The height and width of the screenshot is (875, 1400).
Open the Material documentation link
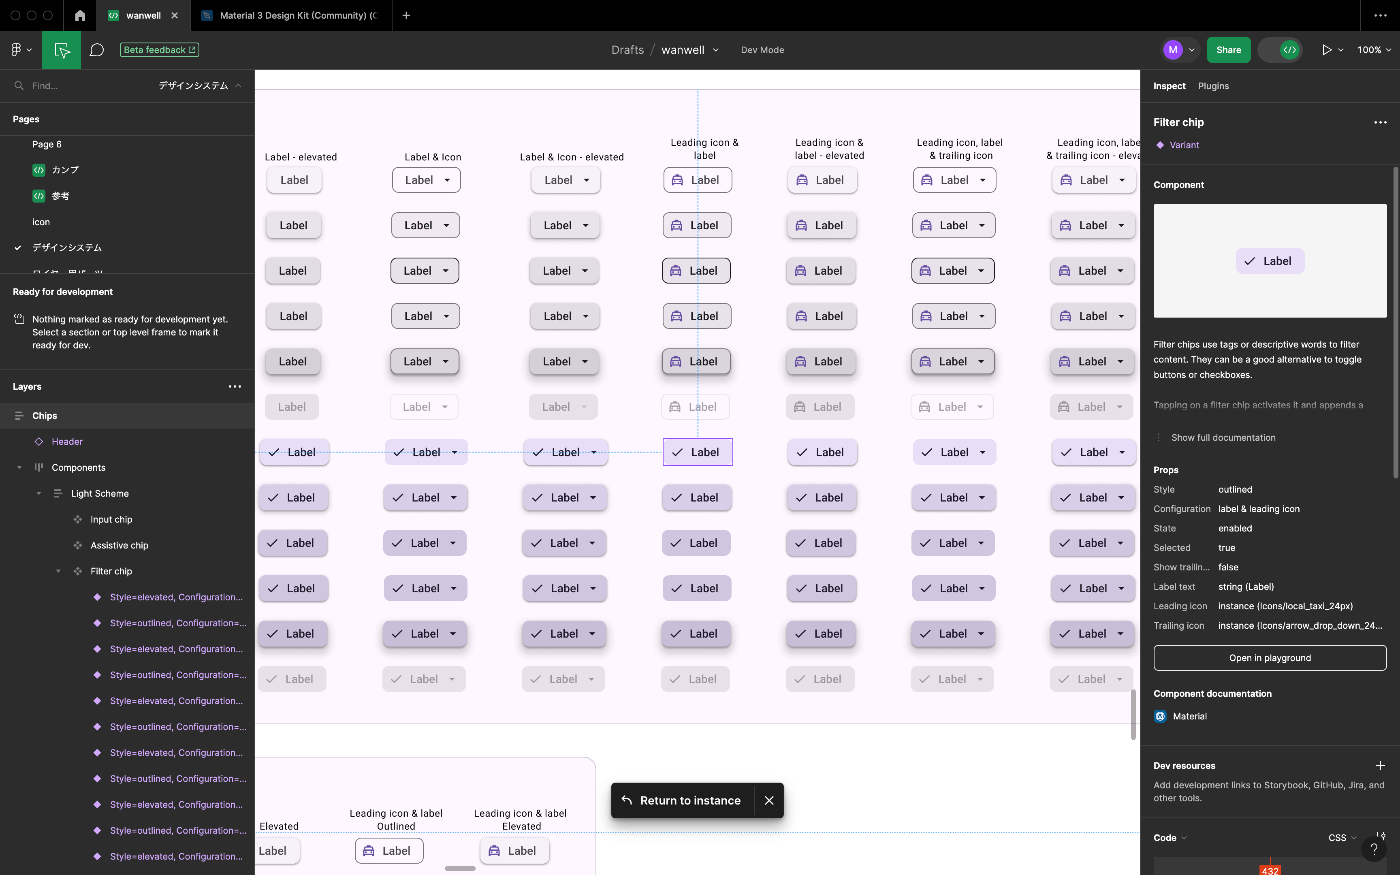point(1190,716)
